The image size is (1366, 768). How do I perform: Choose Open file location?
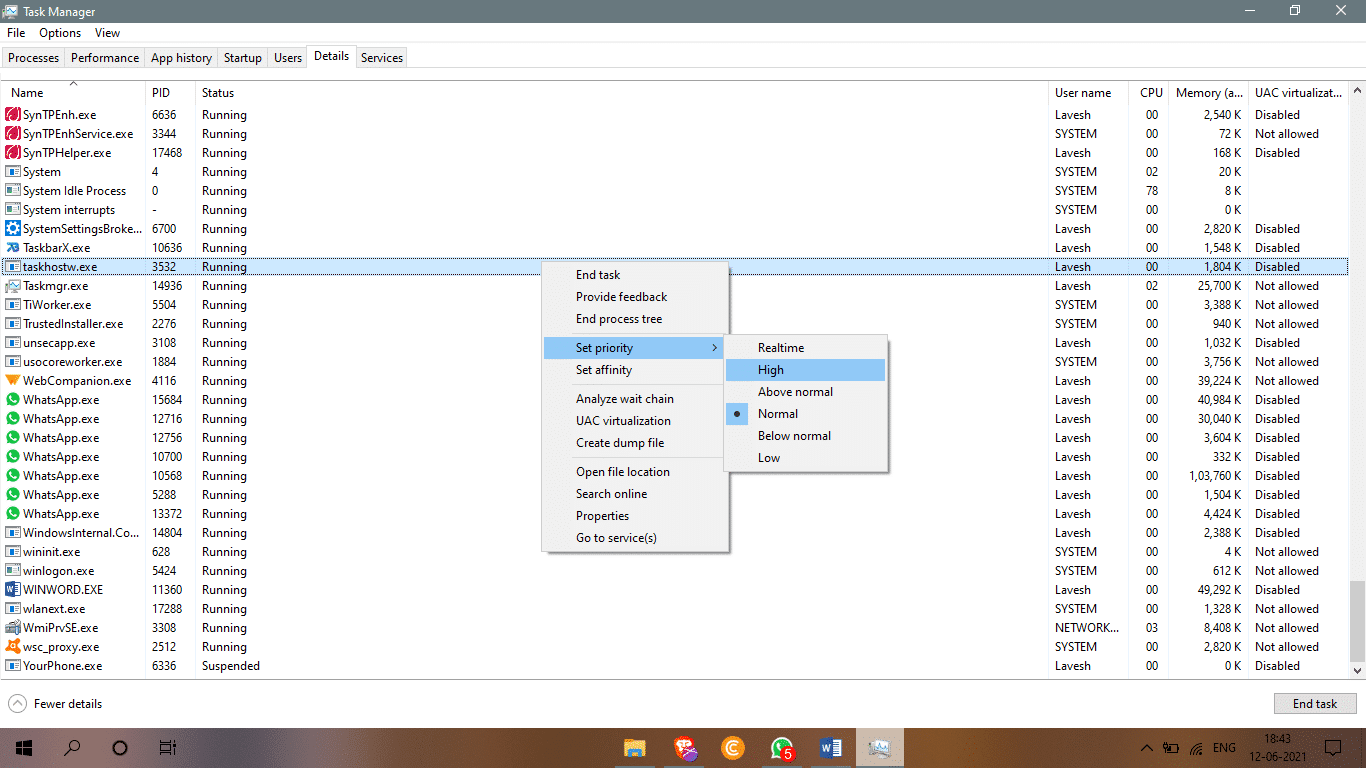click(635, 472)
